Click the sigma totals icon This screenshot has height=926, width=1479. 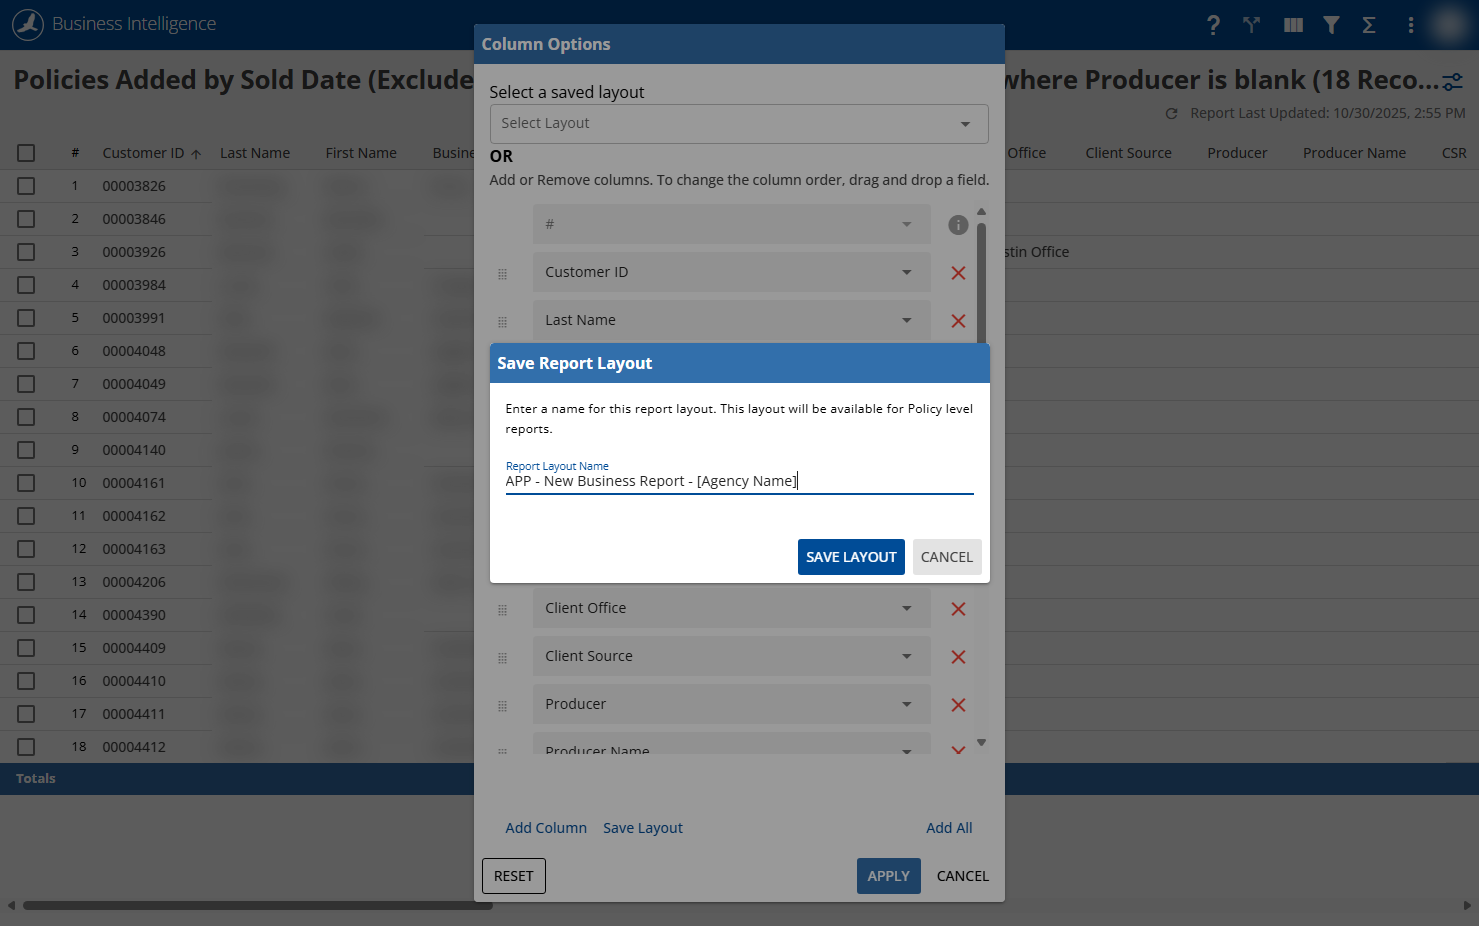[1369, 25]
